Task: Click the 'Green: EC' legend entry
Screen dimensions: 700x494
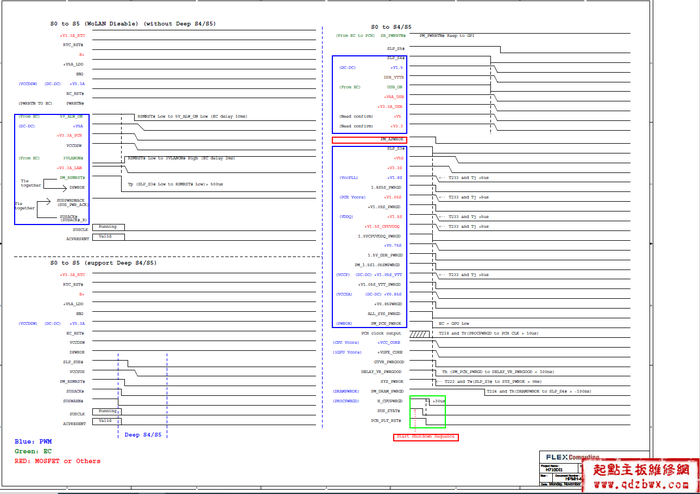Action: tap(33, 451)
